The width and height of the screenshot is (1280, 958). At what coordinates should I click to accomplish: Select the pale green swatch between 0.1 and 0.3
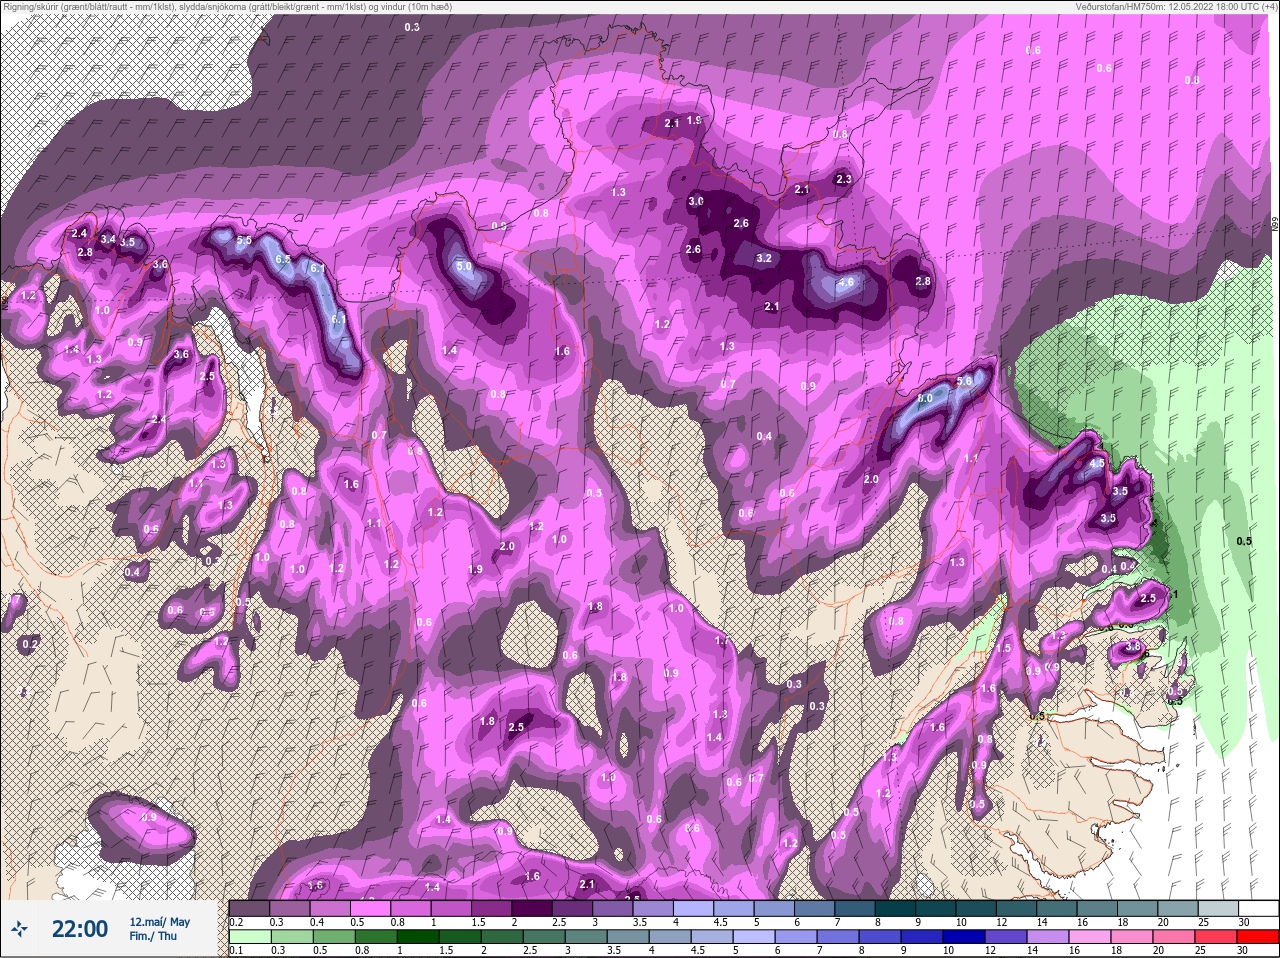click(x=250, y=938)
